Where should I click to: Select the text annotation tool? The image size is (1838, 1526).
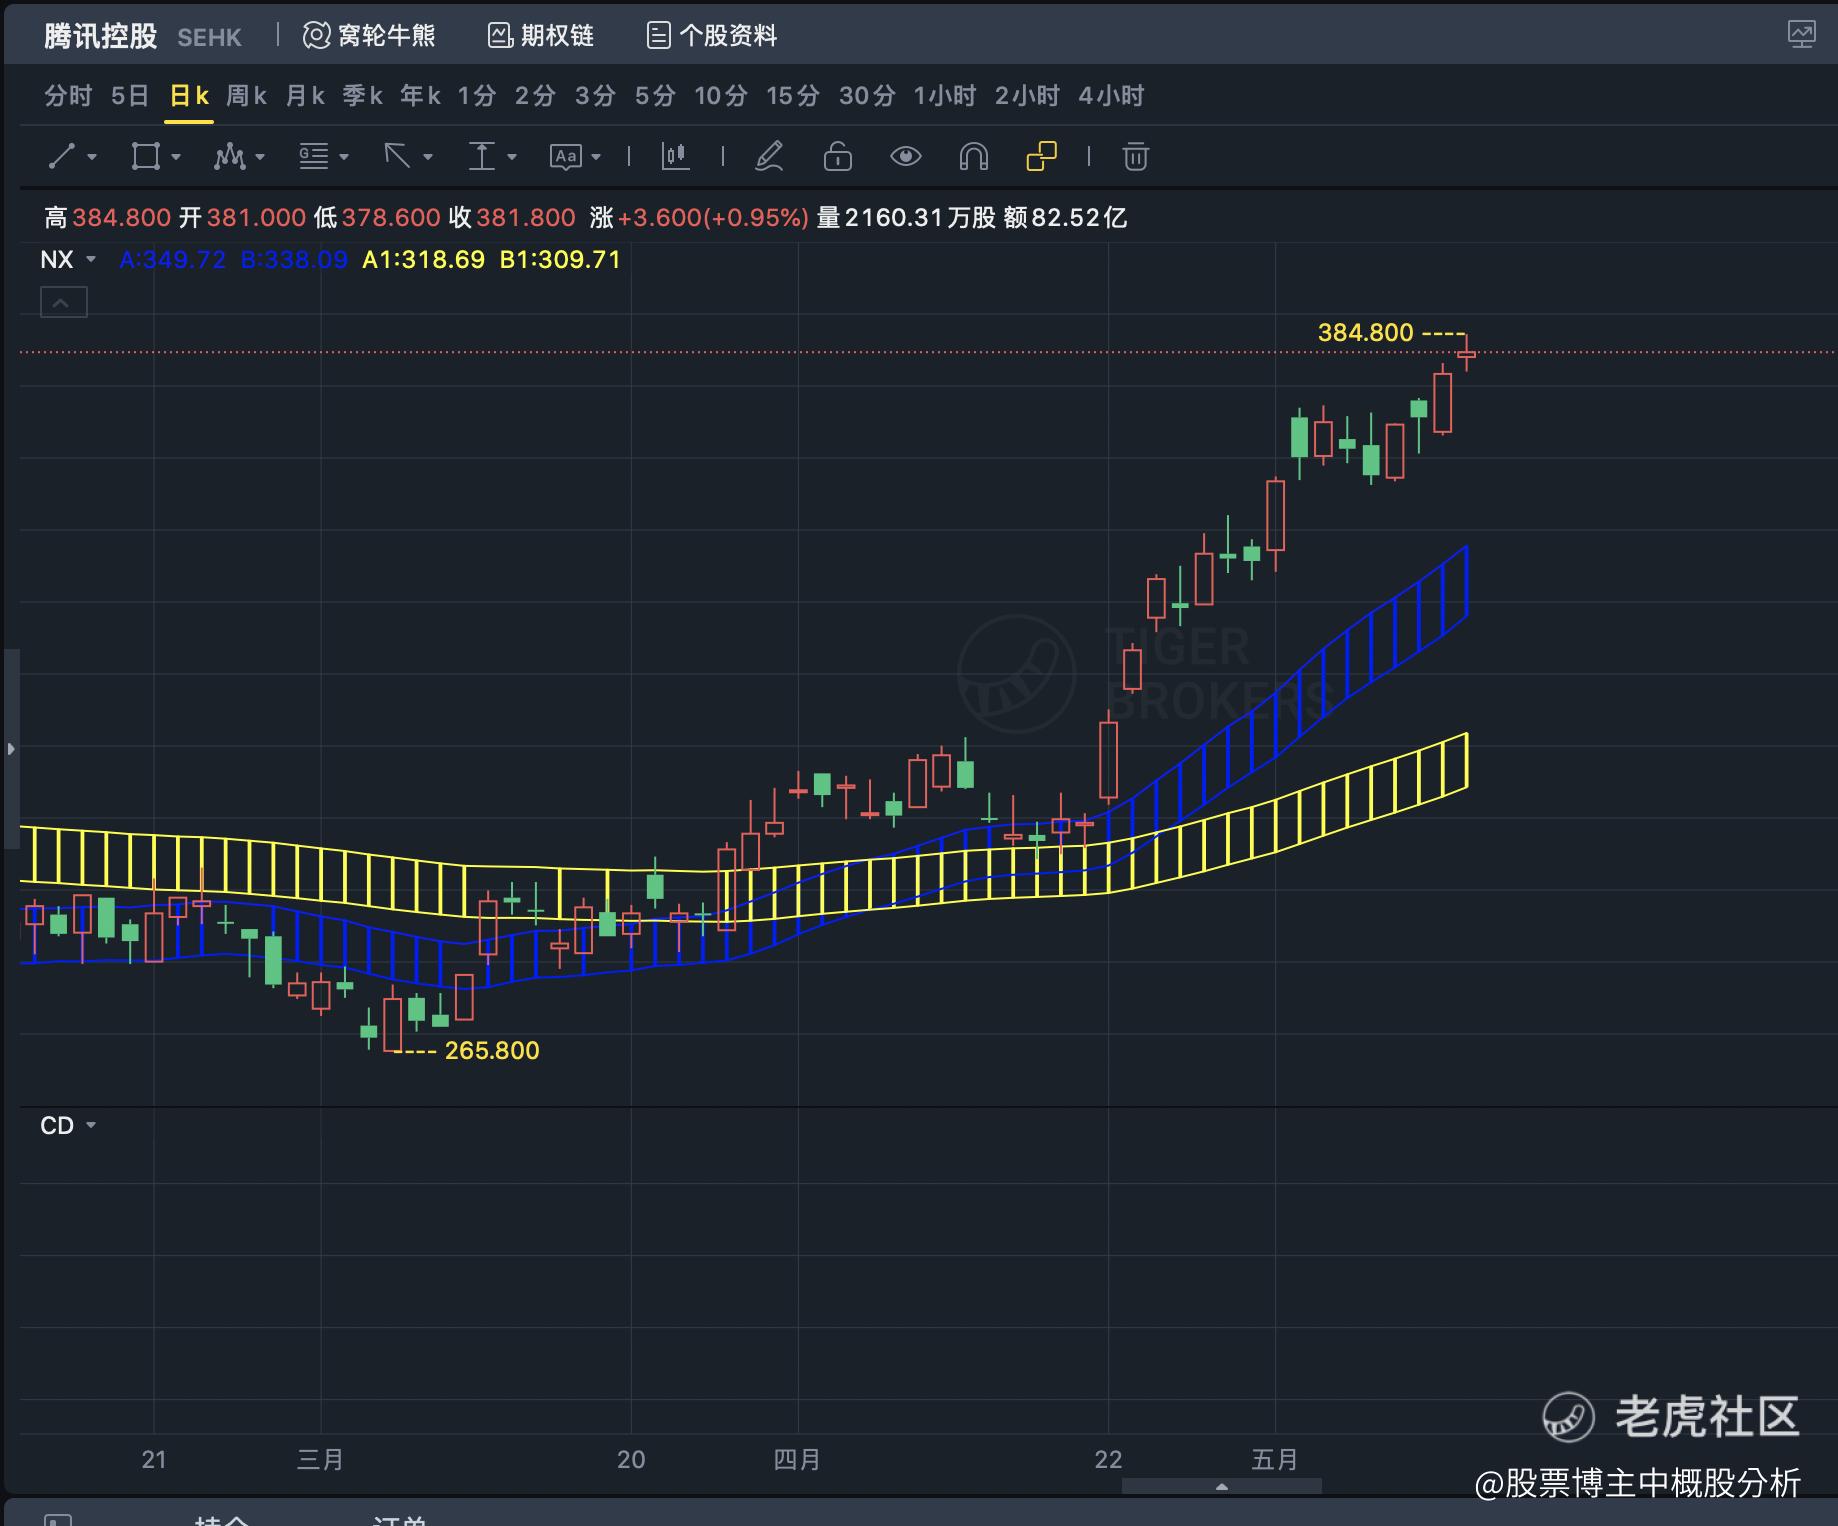pos(566,156)
